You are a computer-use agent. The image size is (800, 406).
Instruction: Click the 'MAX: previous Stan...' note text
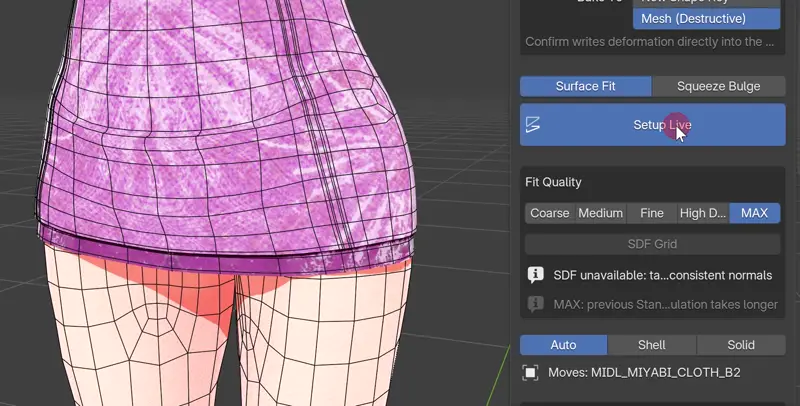point(666,304)
